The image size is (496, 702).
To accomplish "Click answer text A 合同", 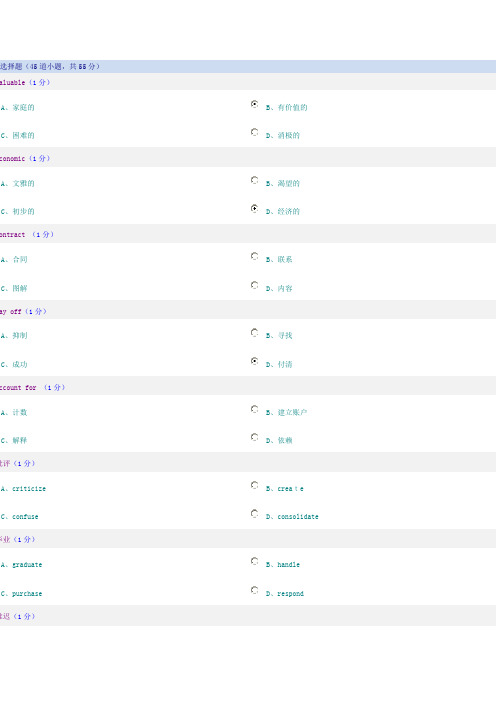I will pyautogui.click(x=14, y=259).
